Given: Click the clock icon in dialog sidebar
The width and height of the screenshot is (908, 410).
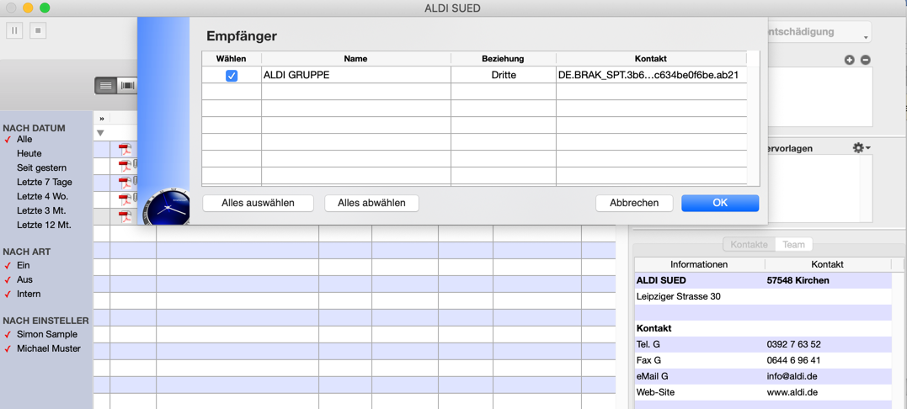Looking at the screenshot, I should click(x=166, y=207).
